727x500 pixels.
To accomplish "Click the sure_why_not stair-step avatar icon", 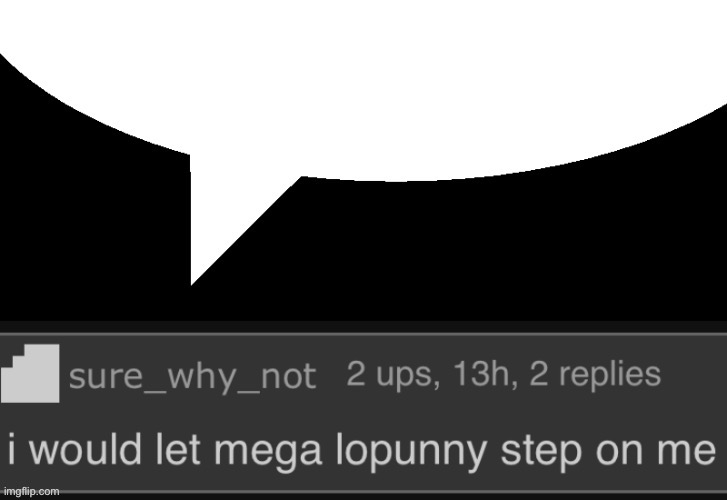I will pos(30,373).
